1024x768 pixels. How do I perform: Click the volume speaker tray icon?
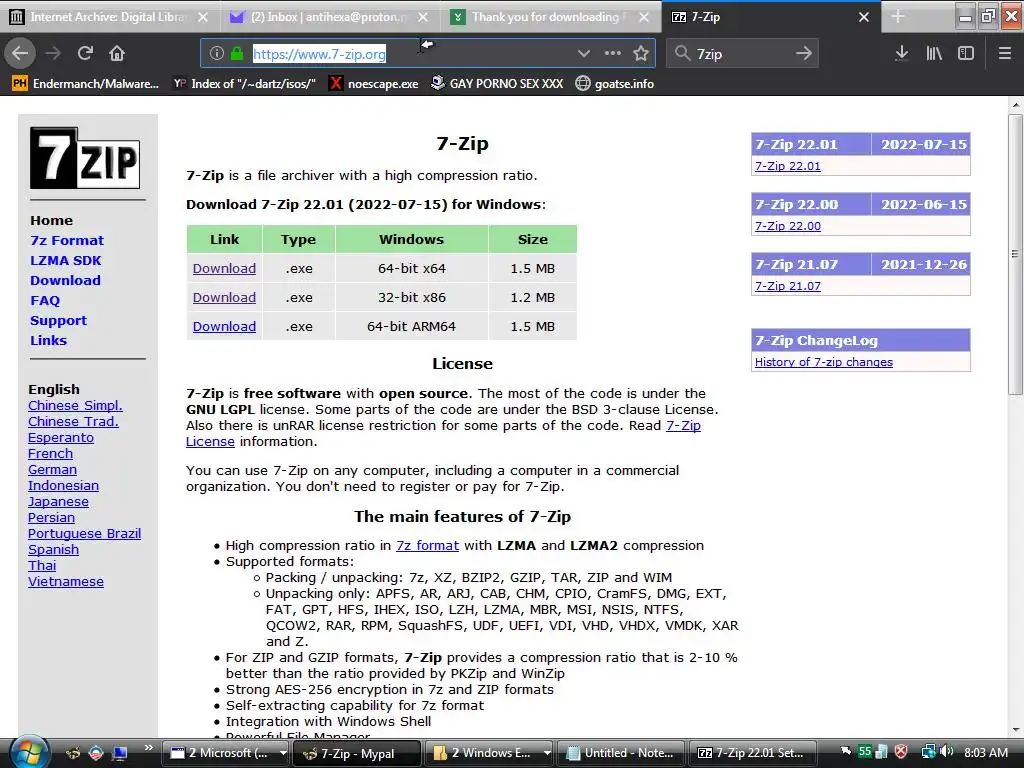click(948, 752)
